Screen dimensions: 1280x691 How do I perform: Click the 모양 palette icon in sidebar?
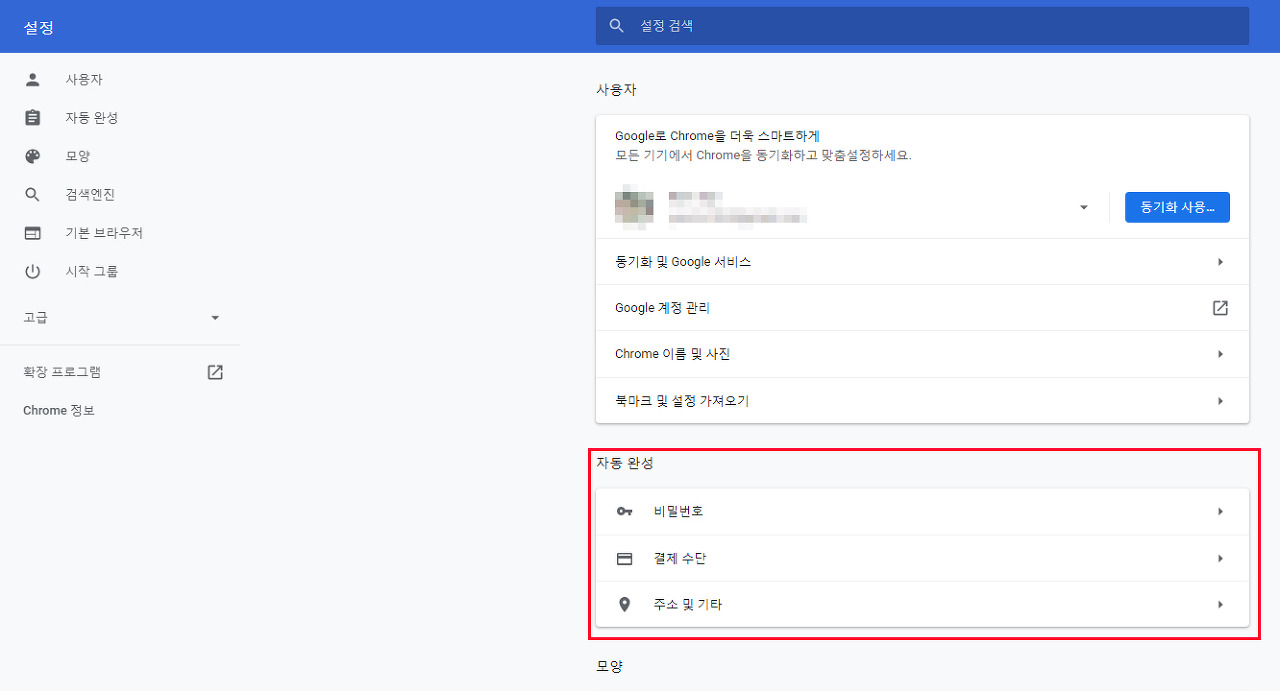coord(33,156)
